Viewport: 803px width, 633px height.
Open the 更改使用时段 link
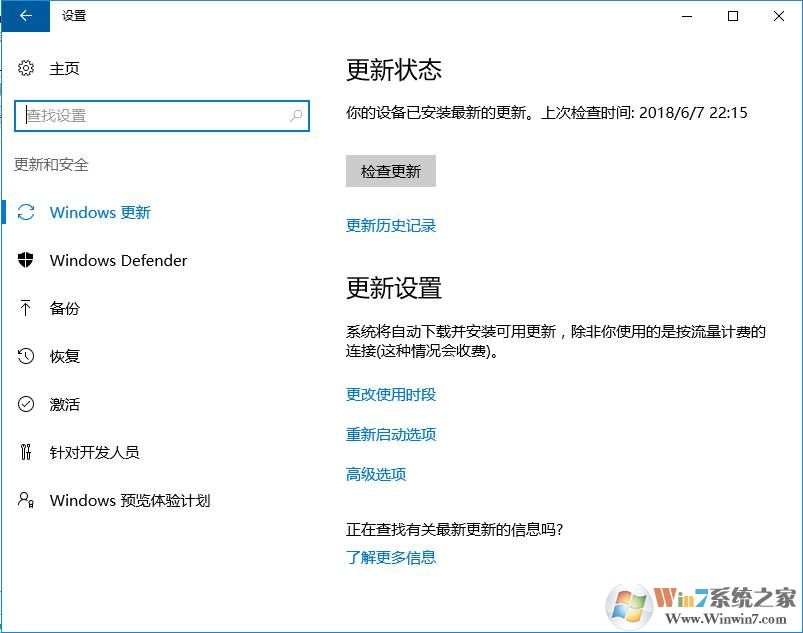click(391, 394)
